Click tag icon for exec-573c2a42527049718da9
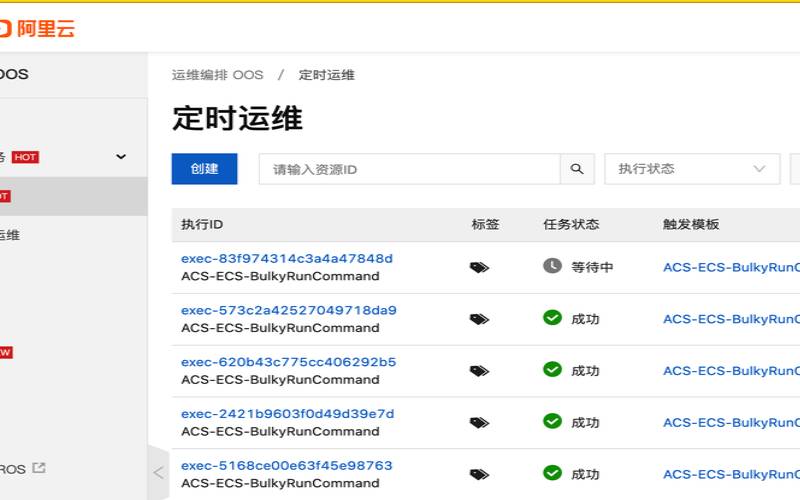This screenshot has width=800, height=500. point(479,319)
